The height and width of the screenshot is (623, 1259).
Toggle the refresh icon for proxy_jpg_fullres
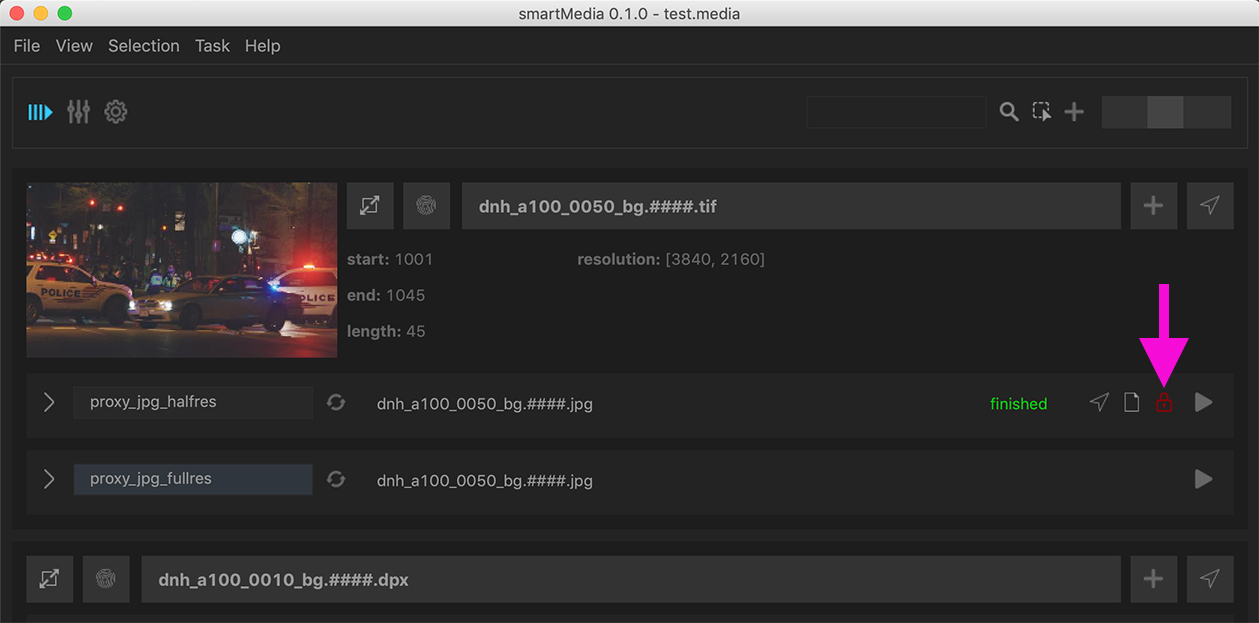336,479
